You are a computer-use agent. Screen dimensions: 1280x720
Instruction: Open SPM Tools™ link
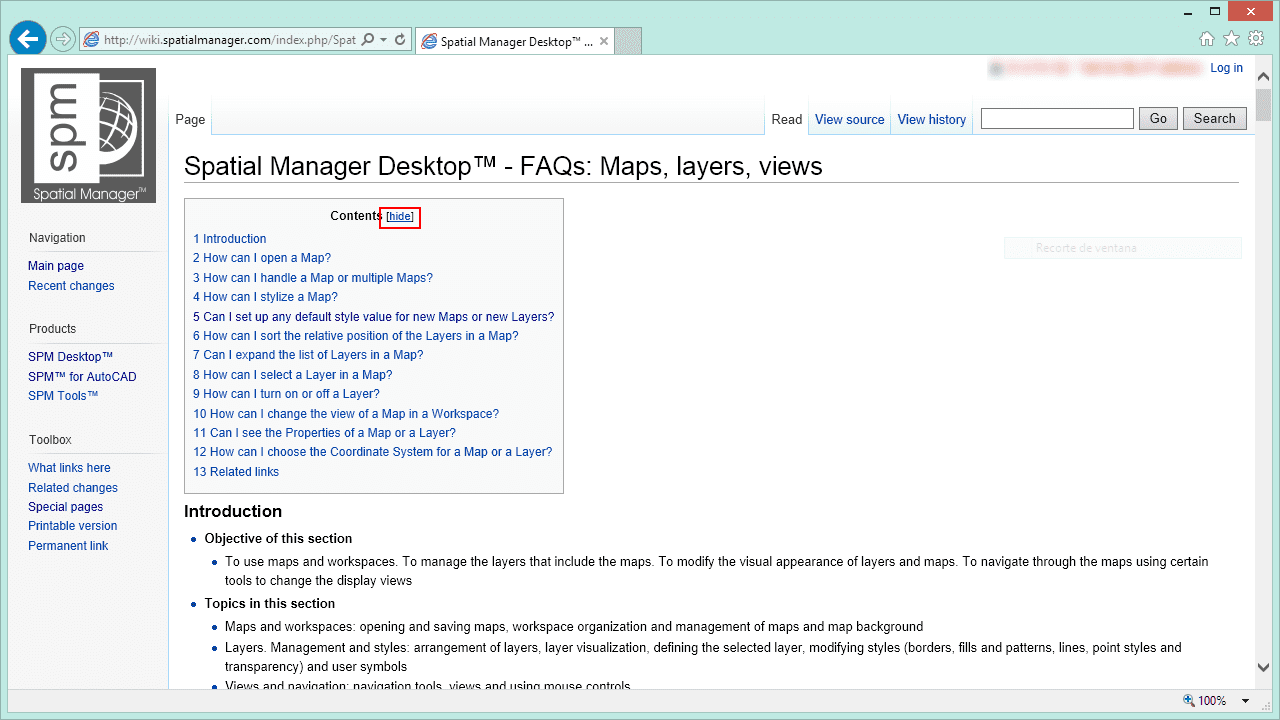point(63,396)
